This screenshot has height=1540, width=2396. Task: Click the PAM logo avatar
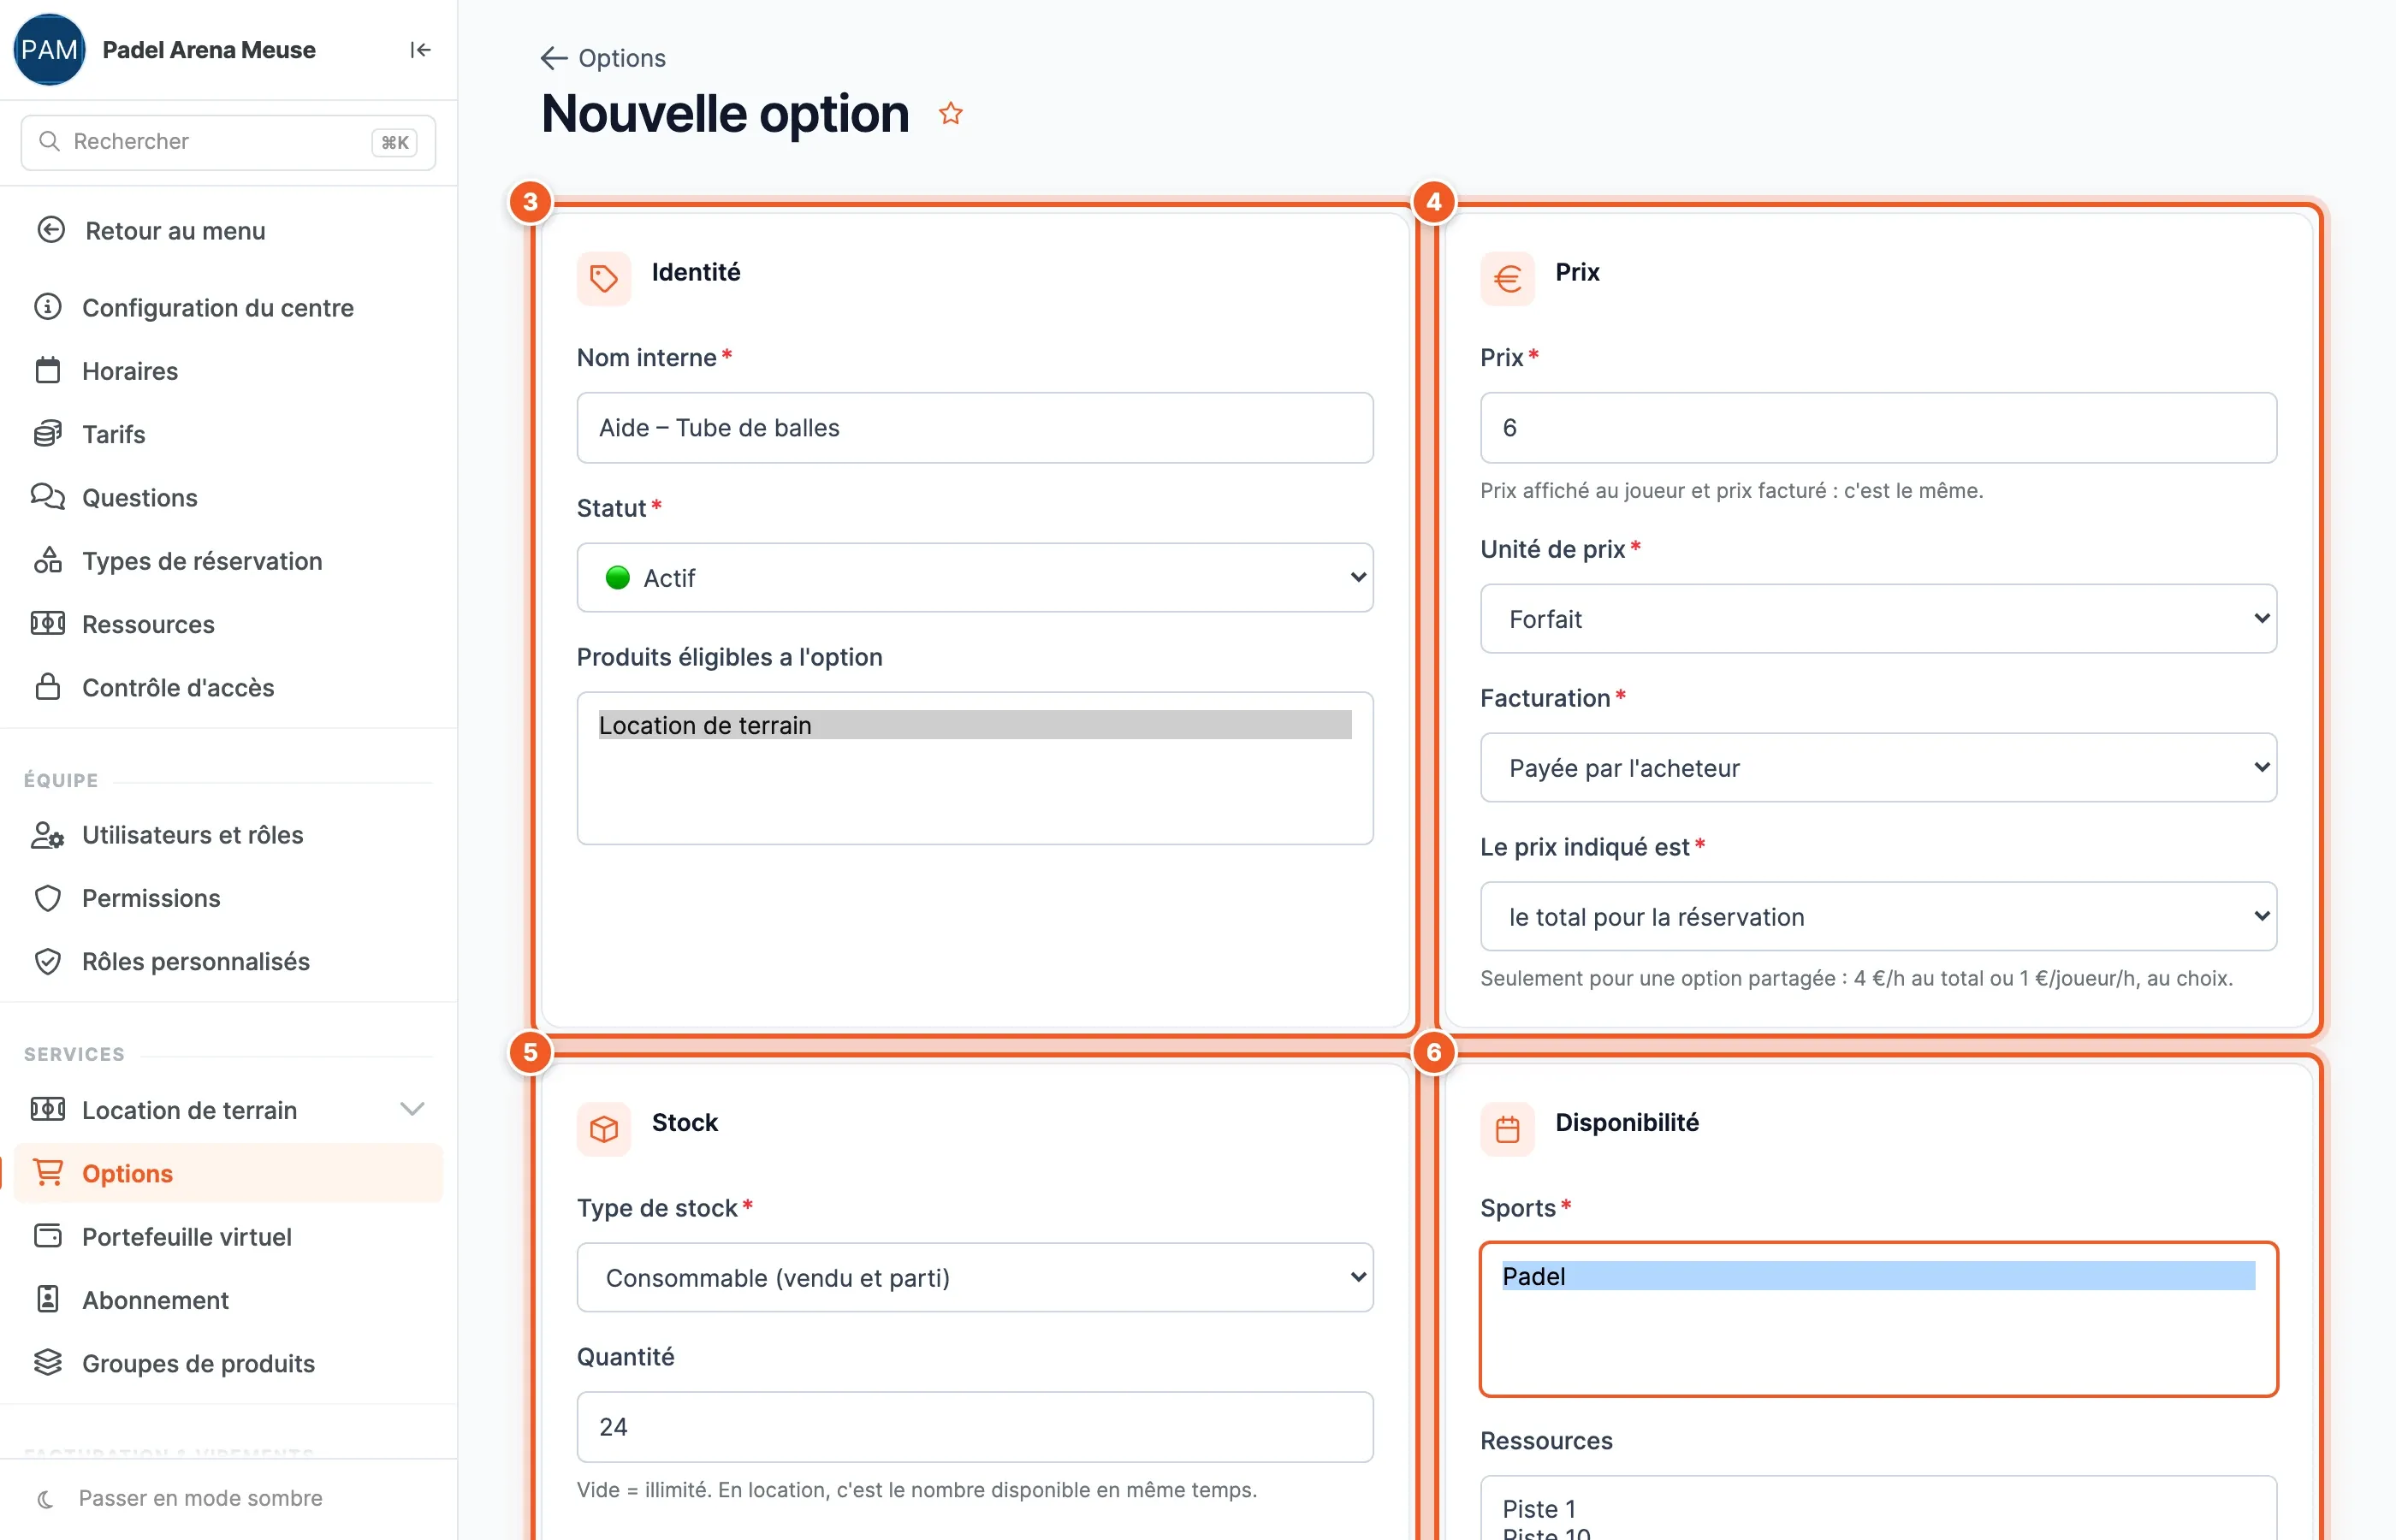pyautogui.click(x=49, y=50)
